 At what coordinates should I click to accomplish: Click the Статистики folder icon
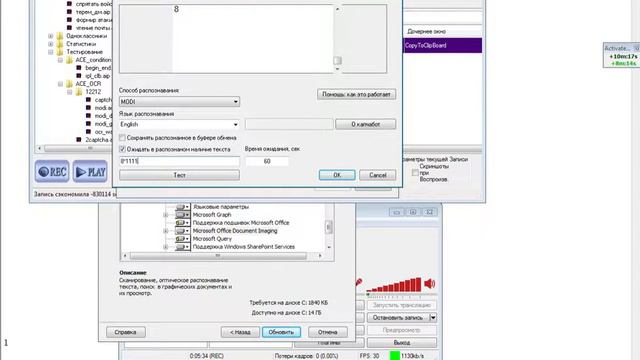(60, 44)
